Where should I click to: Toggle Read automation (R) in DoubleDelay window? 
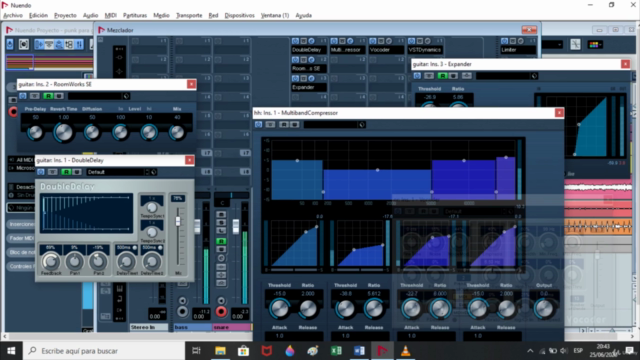click(x=66, y=172)
